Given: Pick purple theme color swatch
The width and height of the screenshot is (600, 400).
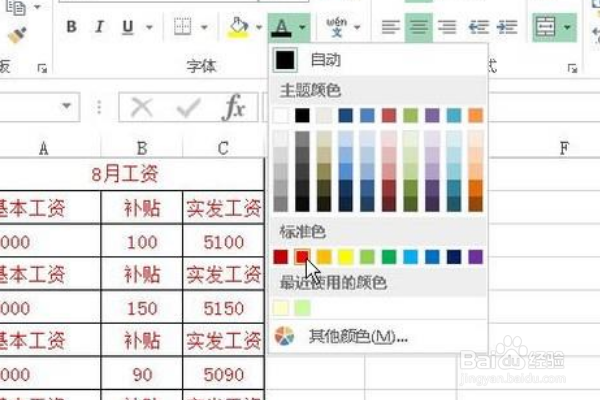Looking at the screenshot, I should click(x=432, y=116).
